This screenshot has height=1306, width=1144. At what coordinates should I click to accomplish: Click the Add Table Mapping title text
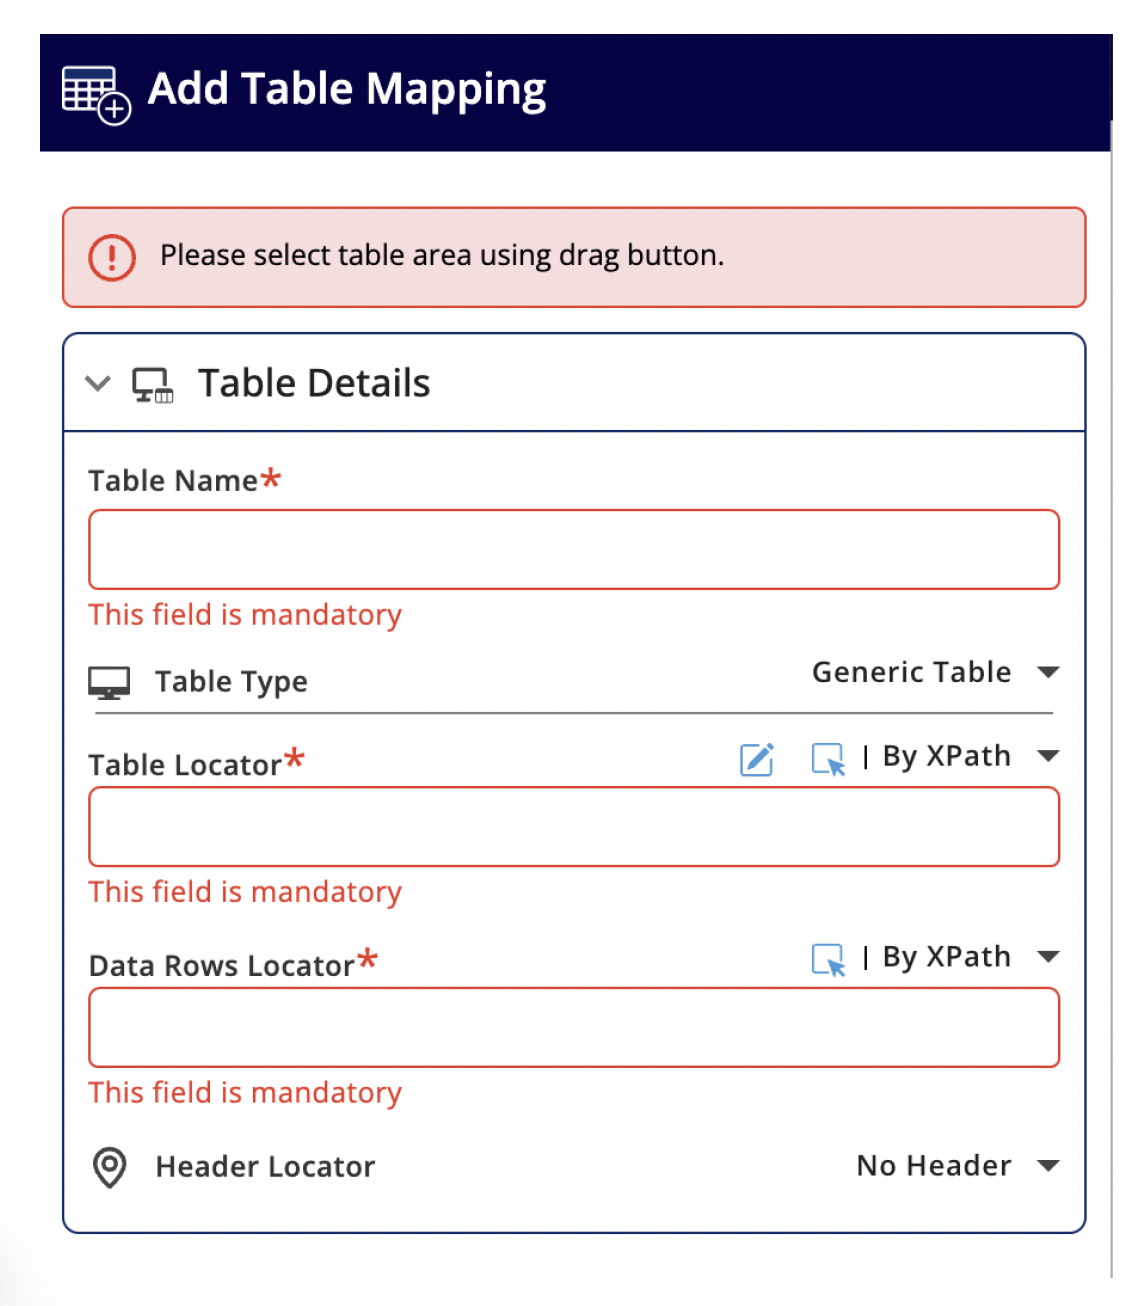347,90
